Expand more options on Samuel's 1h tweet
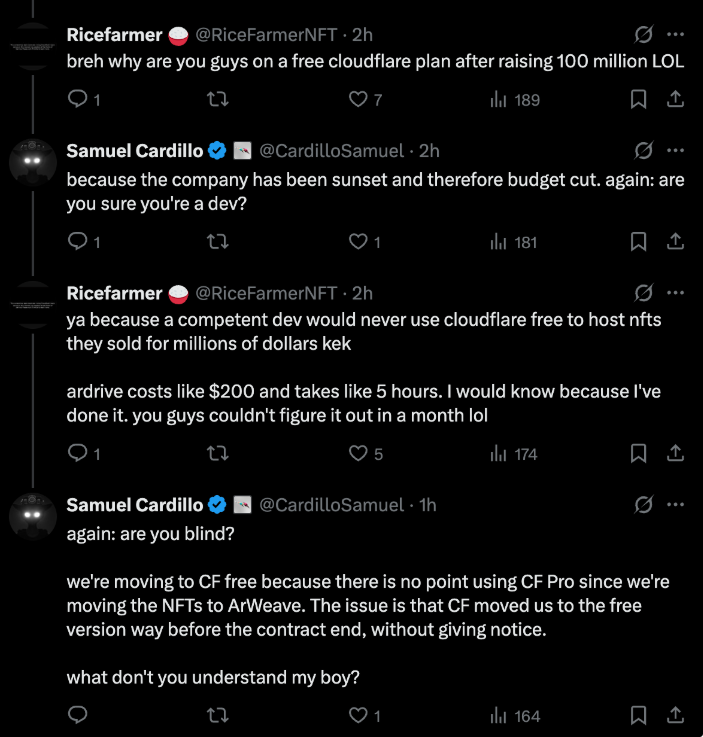Viewport: 703px width, 737px height. pos(675,504)
